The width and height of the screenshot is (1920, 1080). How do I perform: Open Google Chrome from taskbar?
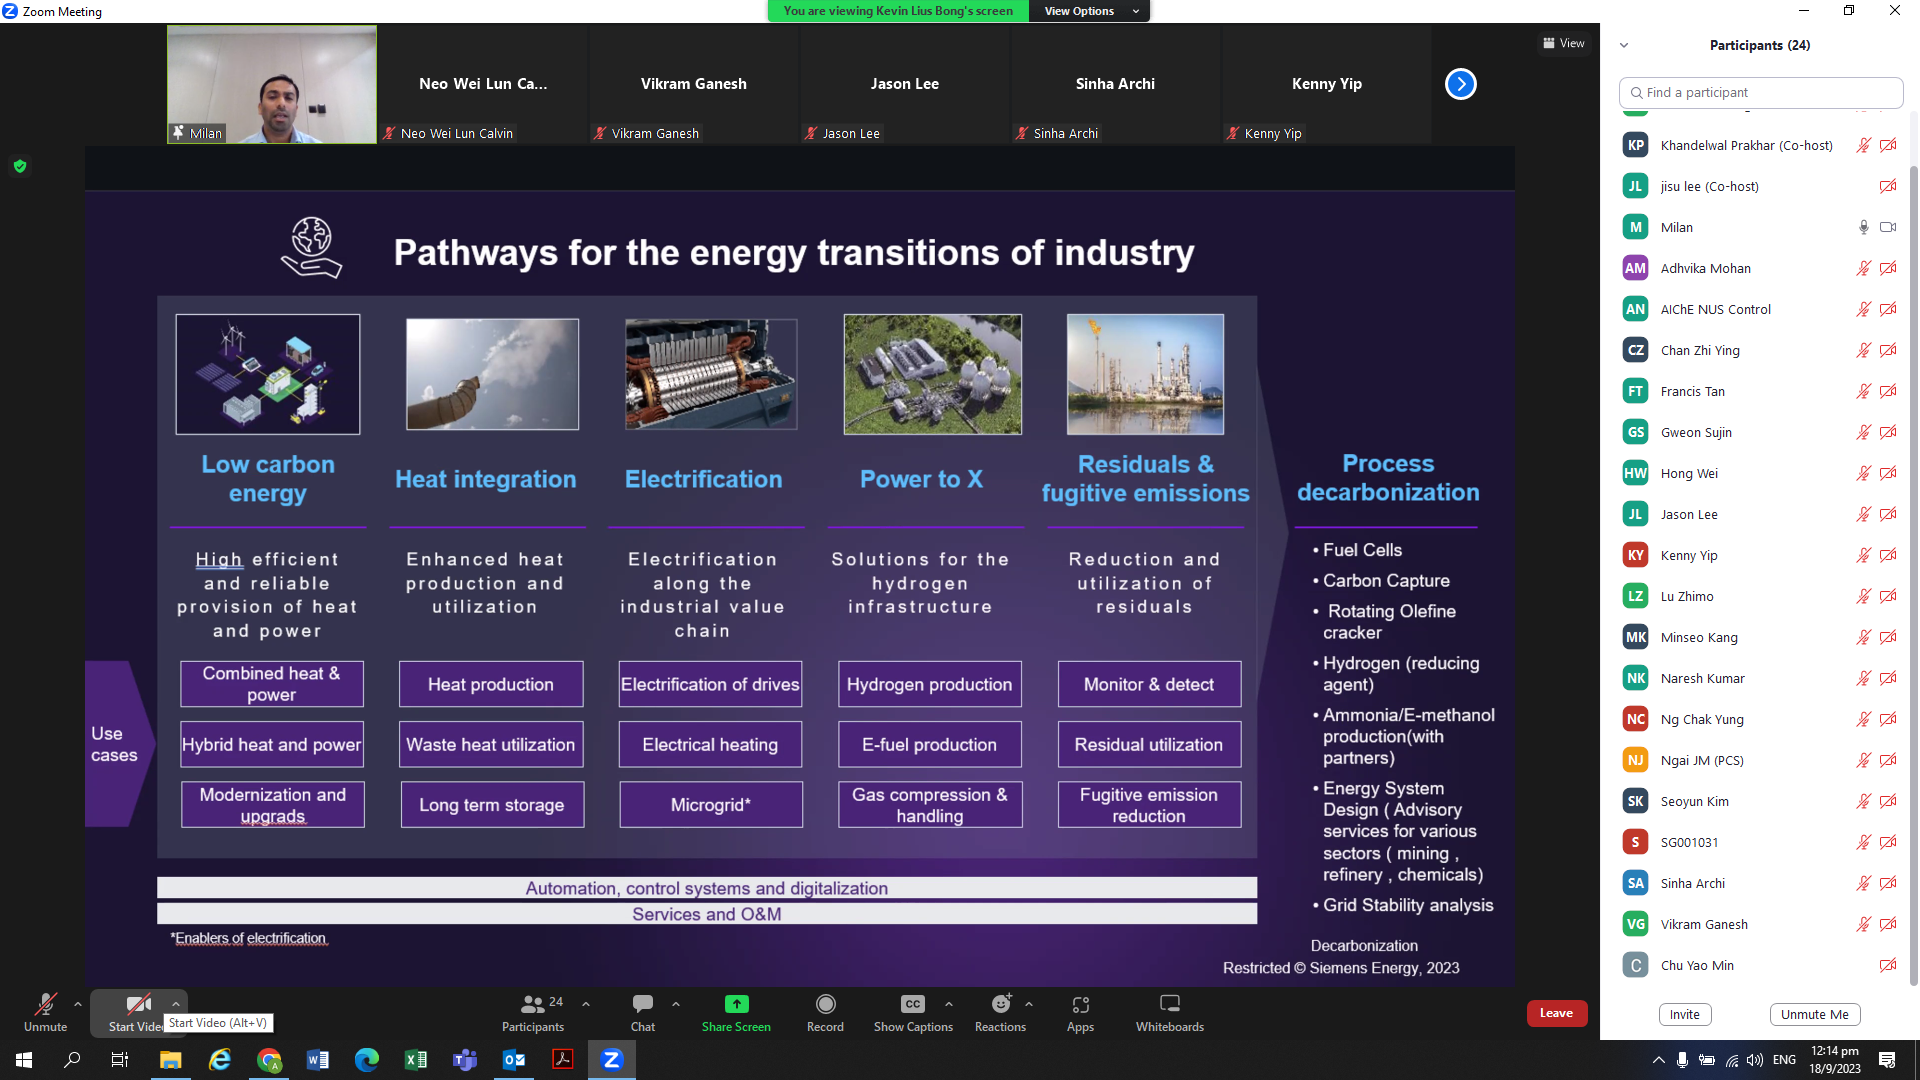pyautogui.click(x=269, y=1060)
